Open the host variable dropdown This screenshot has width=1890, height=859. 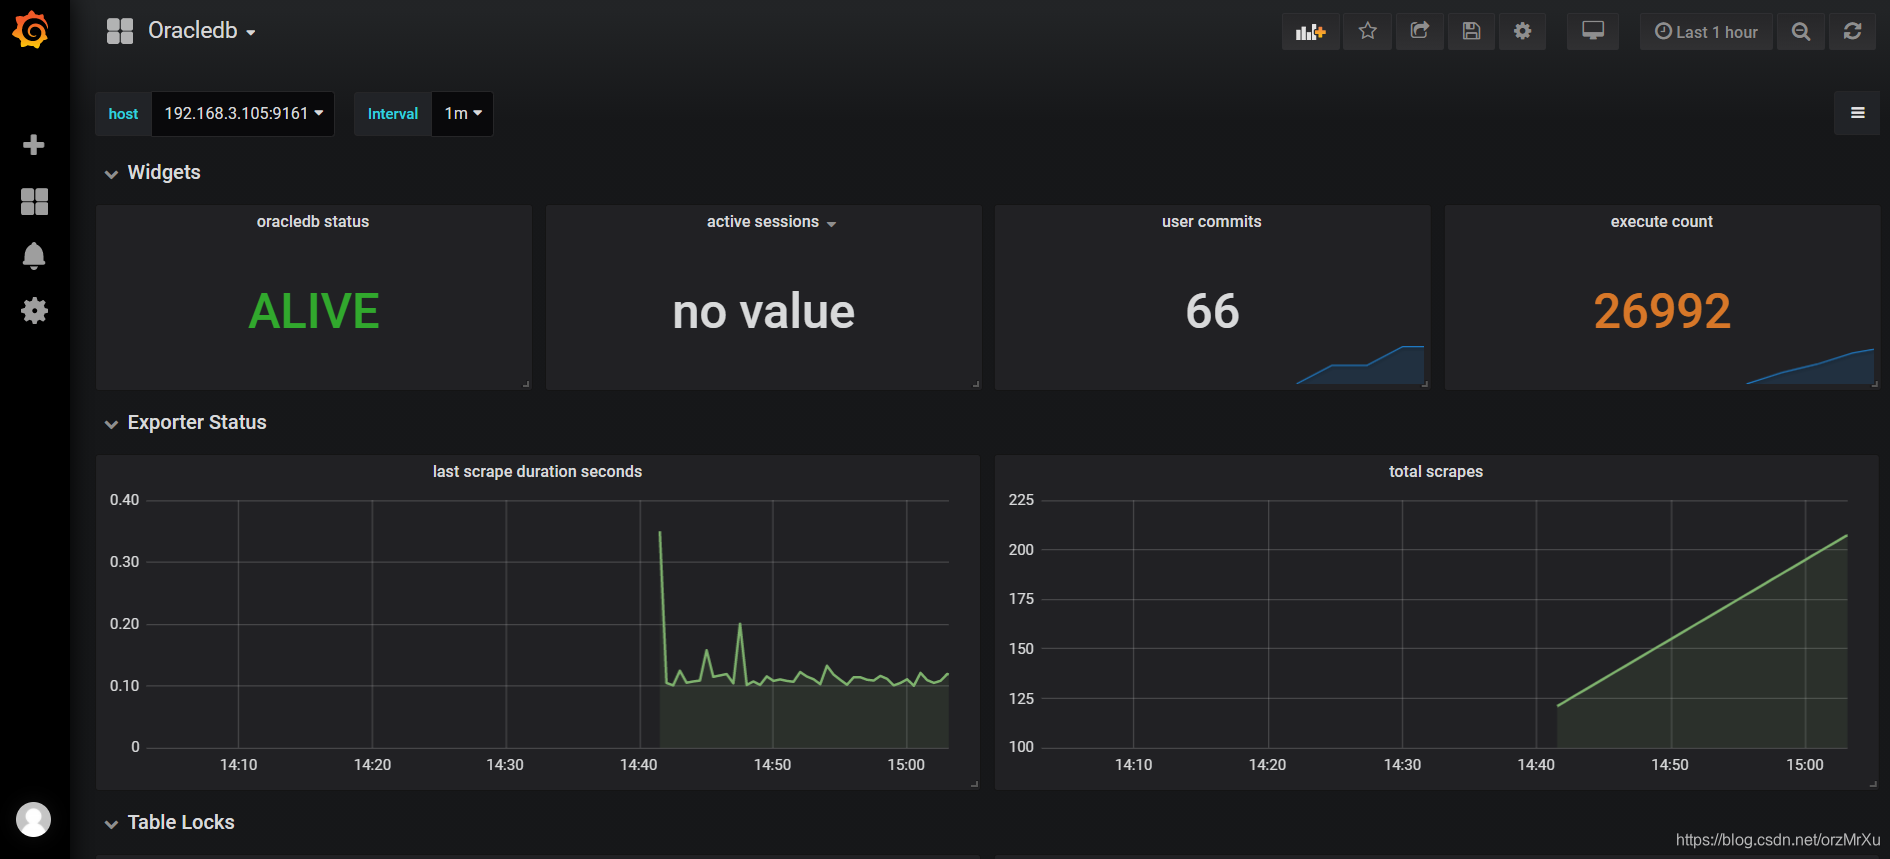[243, 114]
